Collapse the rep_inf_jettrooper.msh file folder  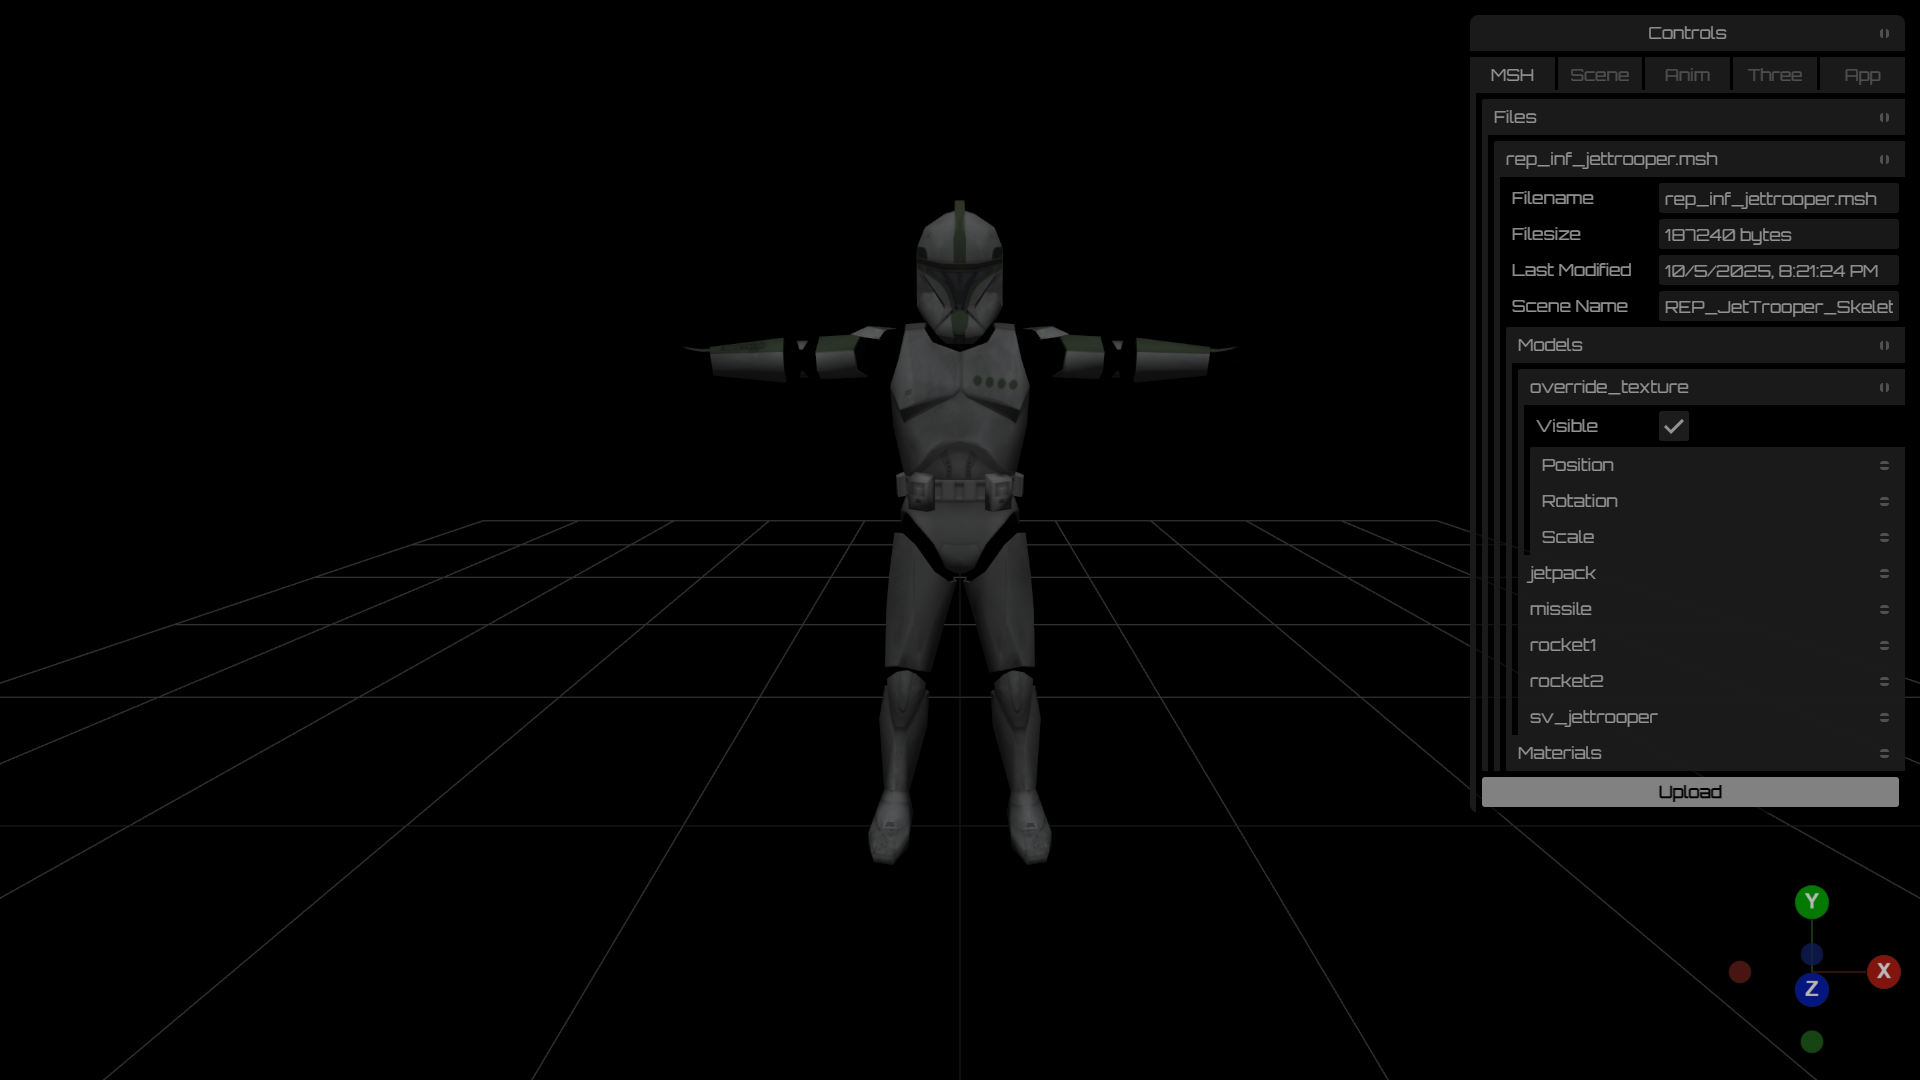coord(1884,159)
